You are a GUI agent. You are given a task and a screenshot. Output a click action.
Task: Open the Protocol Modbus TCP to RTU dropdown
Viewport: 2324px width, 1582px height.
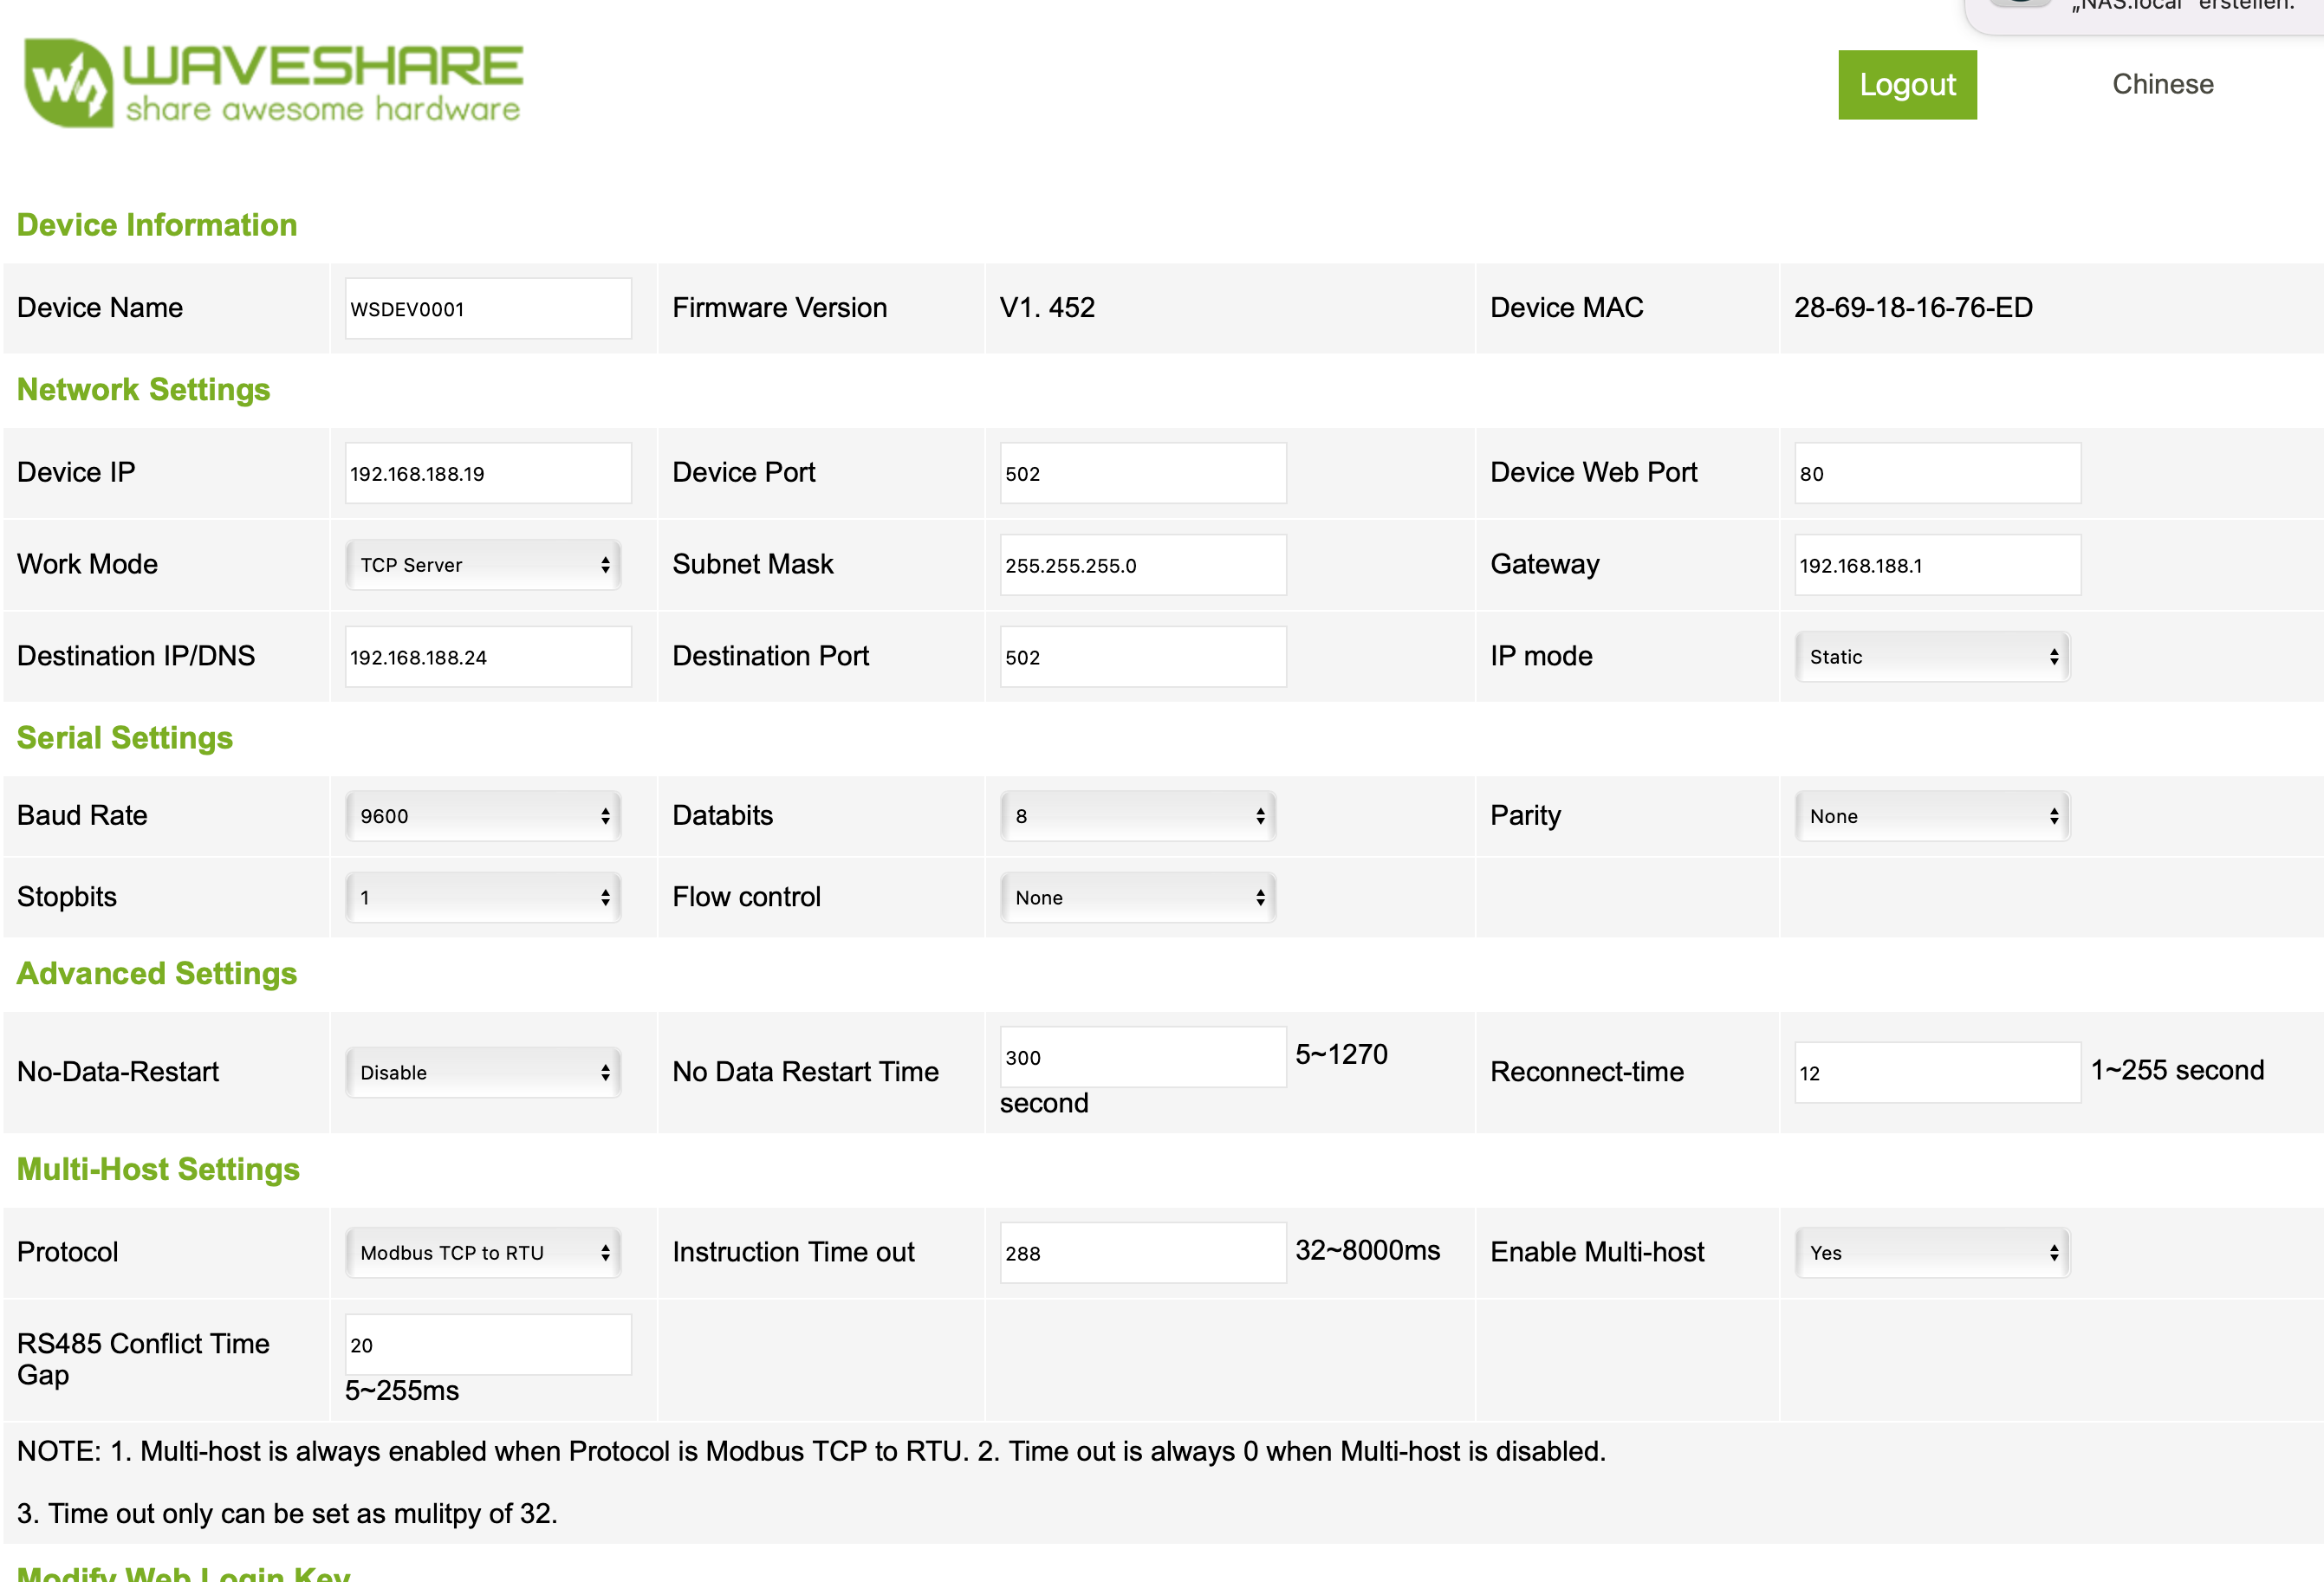click(x=483, y=1252)
